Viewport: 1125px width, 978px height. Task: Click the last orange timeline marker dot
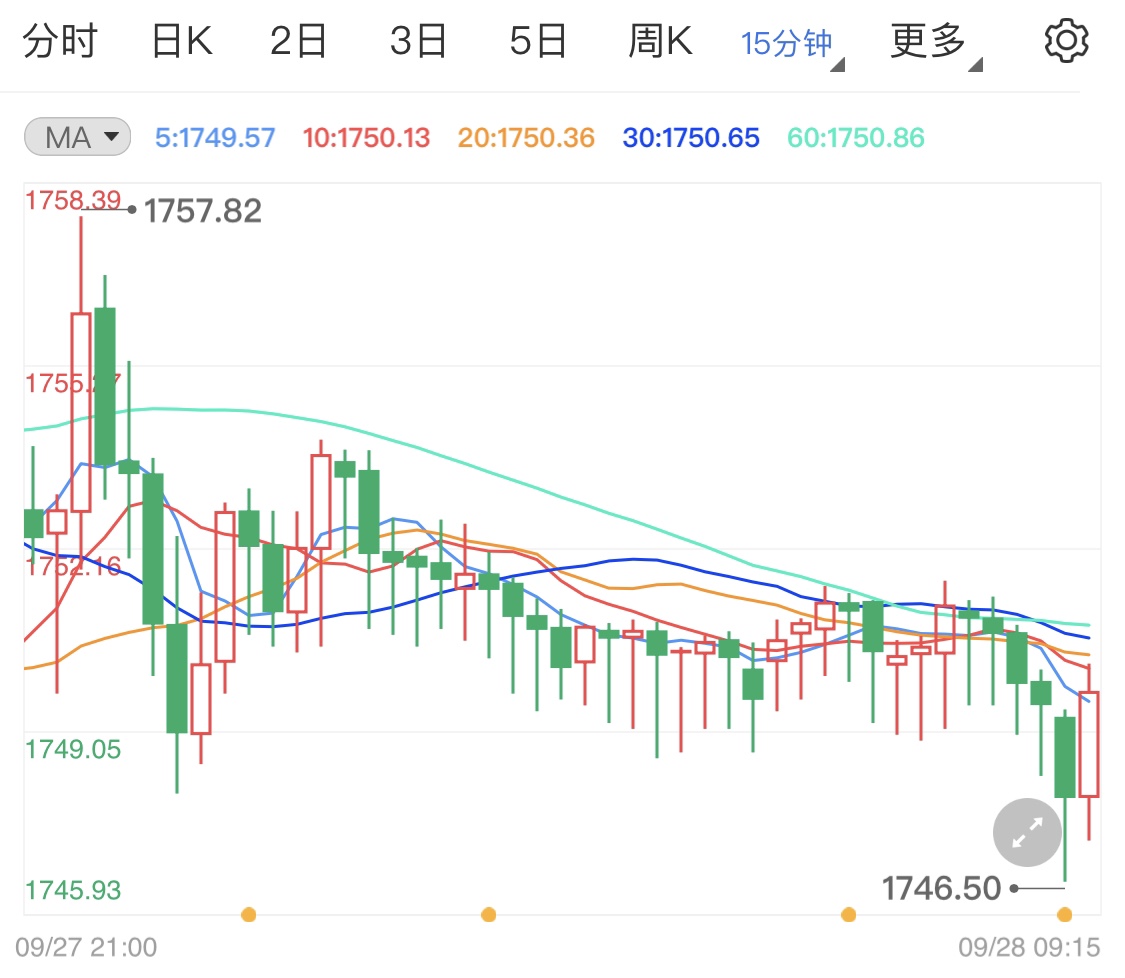[1065, 914]
